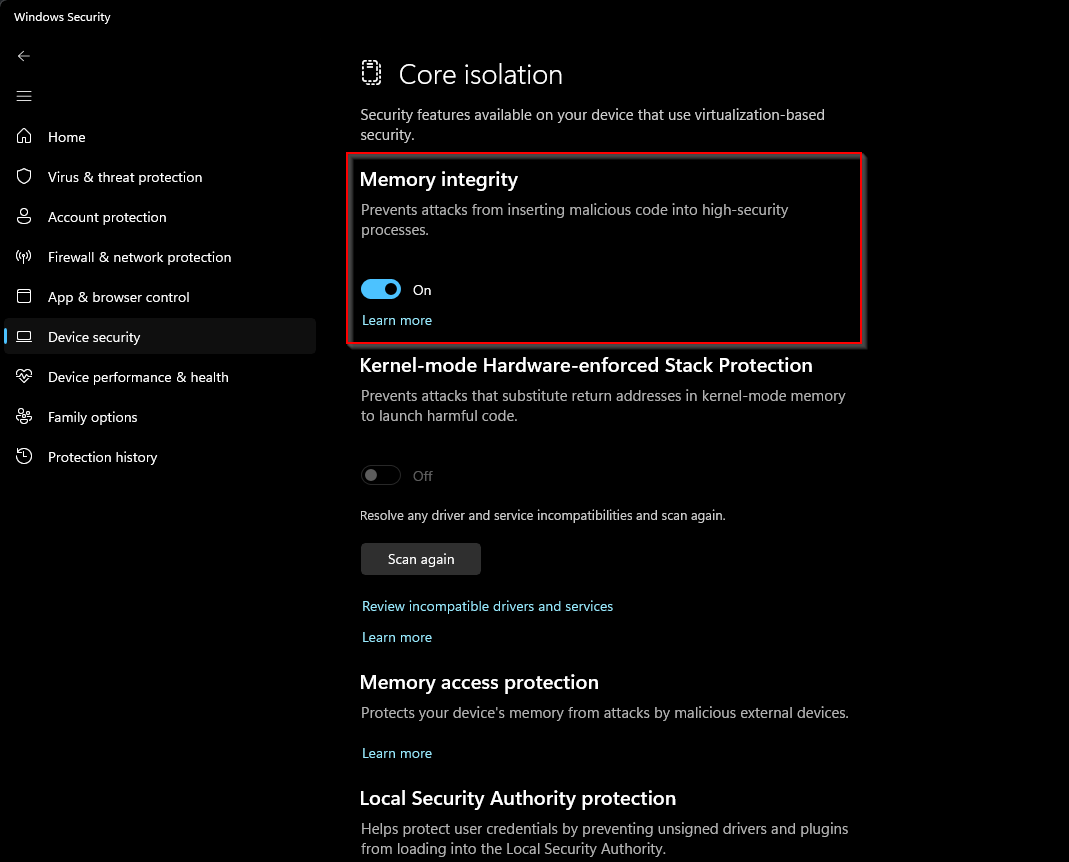Toggle Kernel-mode Hardware-enforced Stack Protection switch
Image resolution: width=1069 pixels, height=862 pixels.
coord(381,476)
